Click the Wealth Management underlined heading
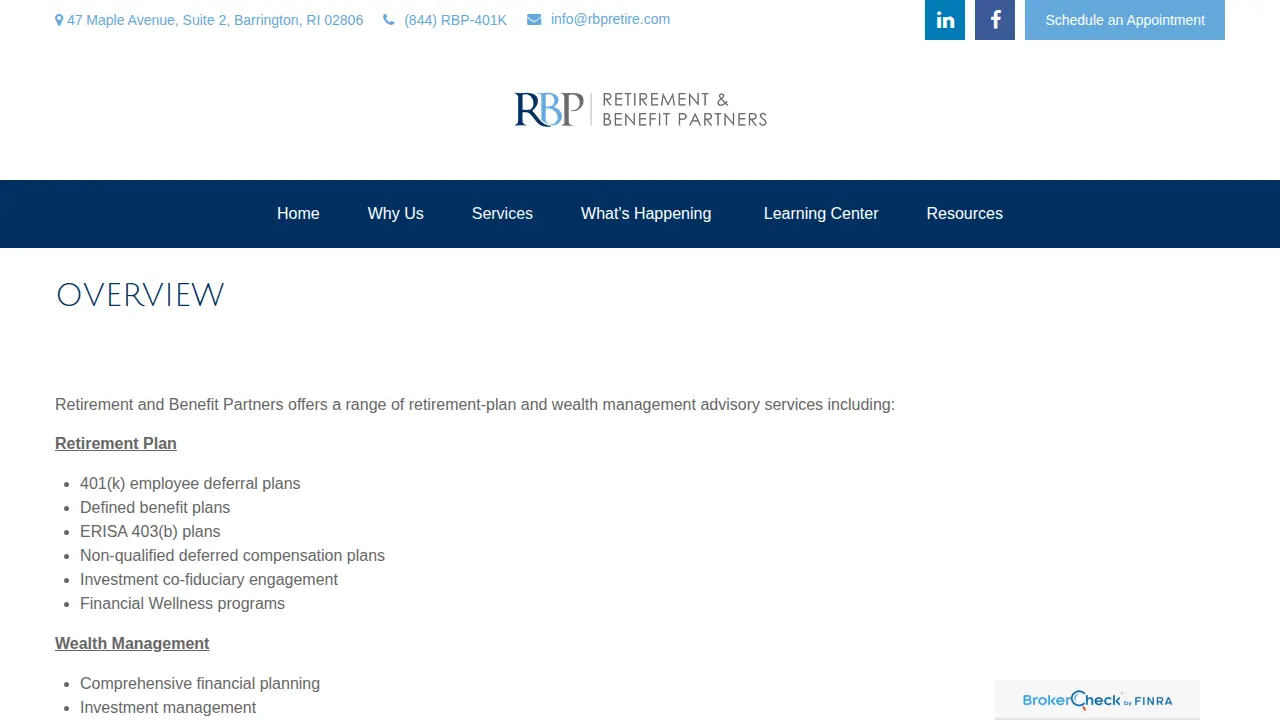Image resolution: width=1280 pixels, height=720 pixels. point(132,644)
